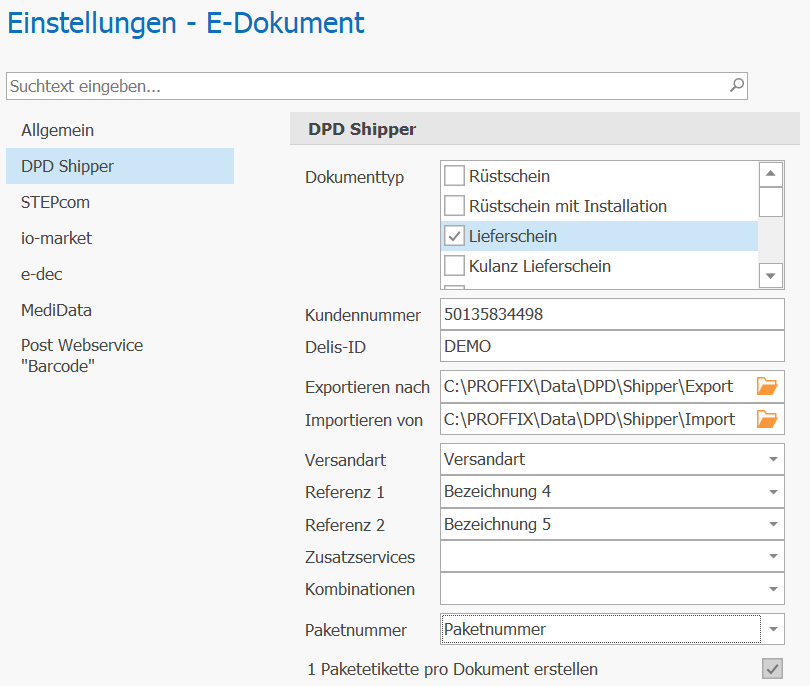Check Rüstschein mit Installation checkbox
Screen dimensions: 810x686
[x=454, y=206]
